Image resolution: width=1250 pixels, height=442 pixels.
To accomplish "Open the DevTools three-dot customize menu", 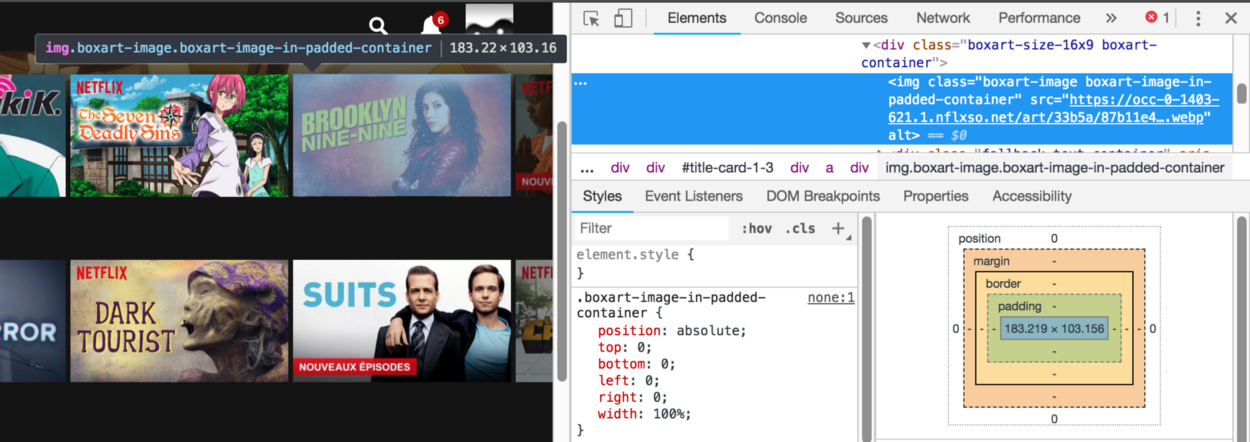I will click(x=1198, y=18).
